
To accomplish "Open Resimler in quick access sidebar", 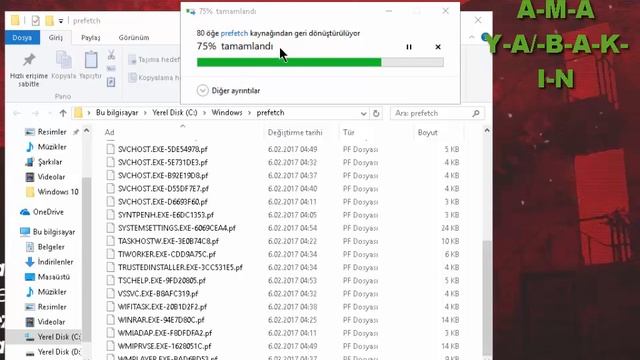I will point(51,132).
